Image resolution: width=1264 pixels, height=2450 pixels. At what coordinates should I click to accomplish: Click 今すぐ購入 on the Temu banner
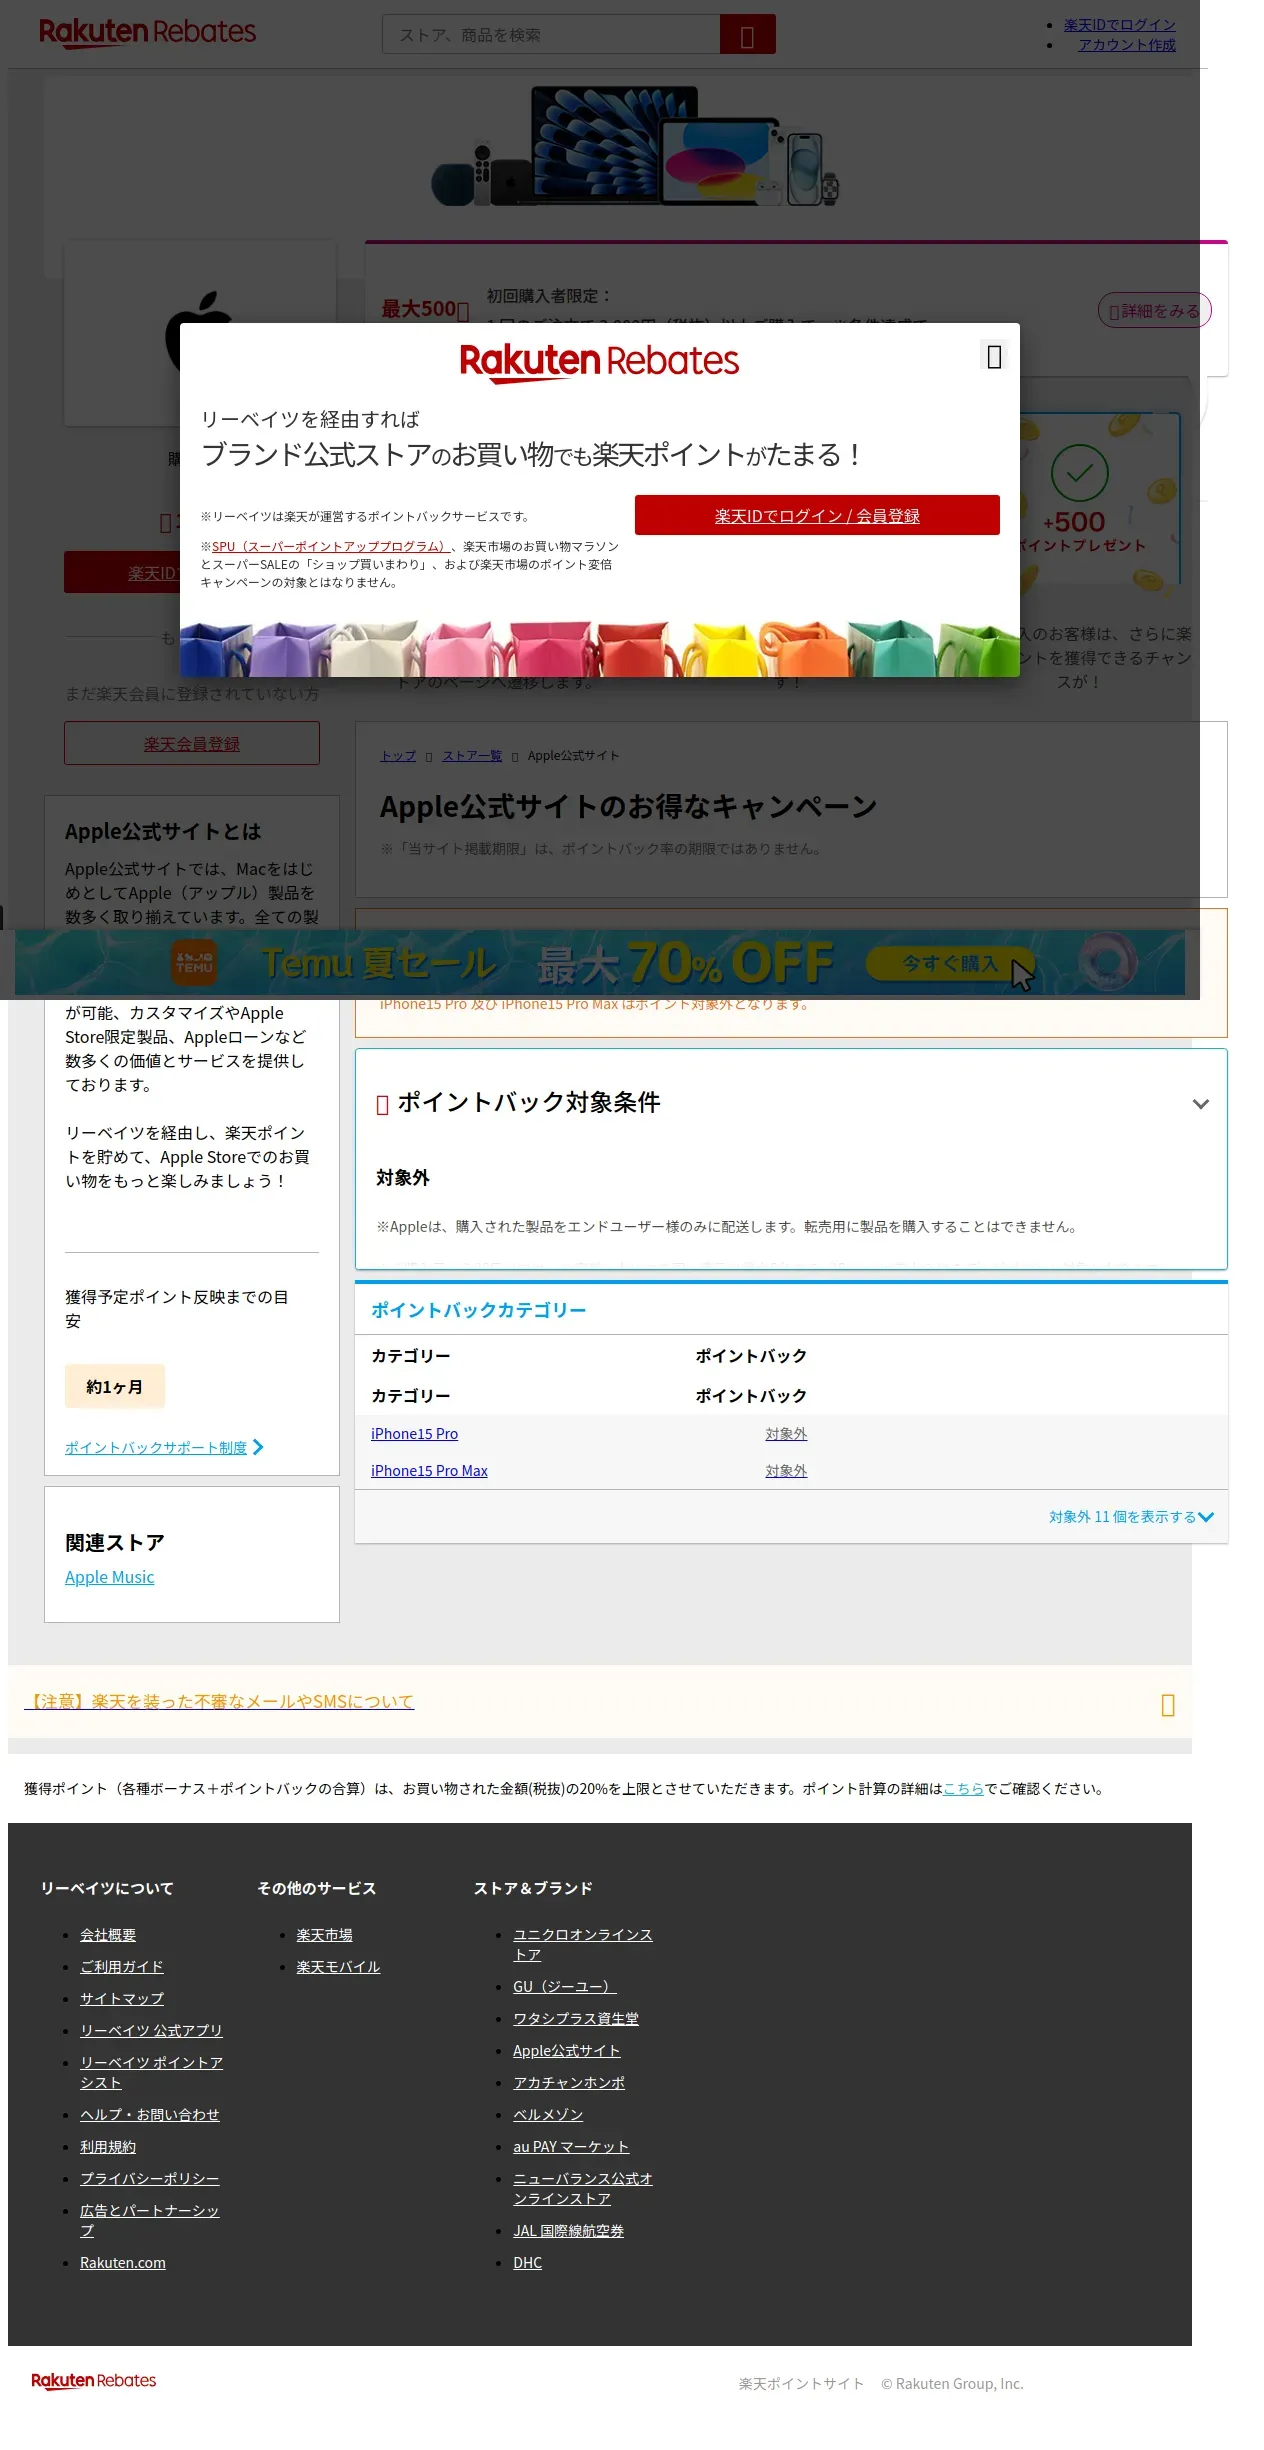(x=951, y=963)
